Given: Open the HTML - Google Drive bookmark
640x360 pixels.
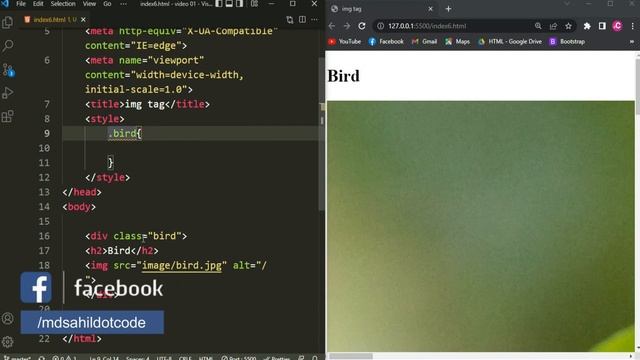Looking at the screenshot, I should [x=510, y=42].
